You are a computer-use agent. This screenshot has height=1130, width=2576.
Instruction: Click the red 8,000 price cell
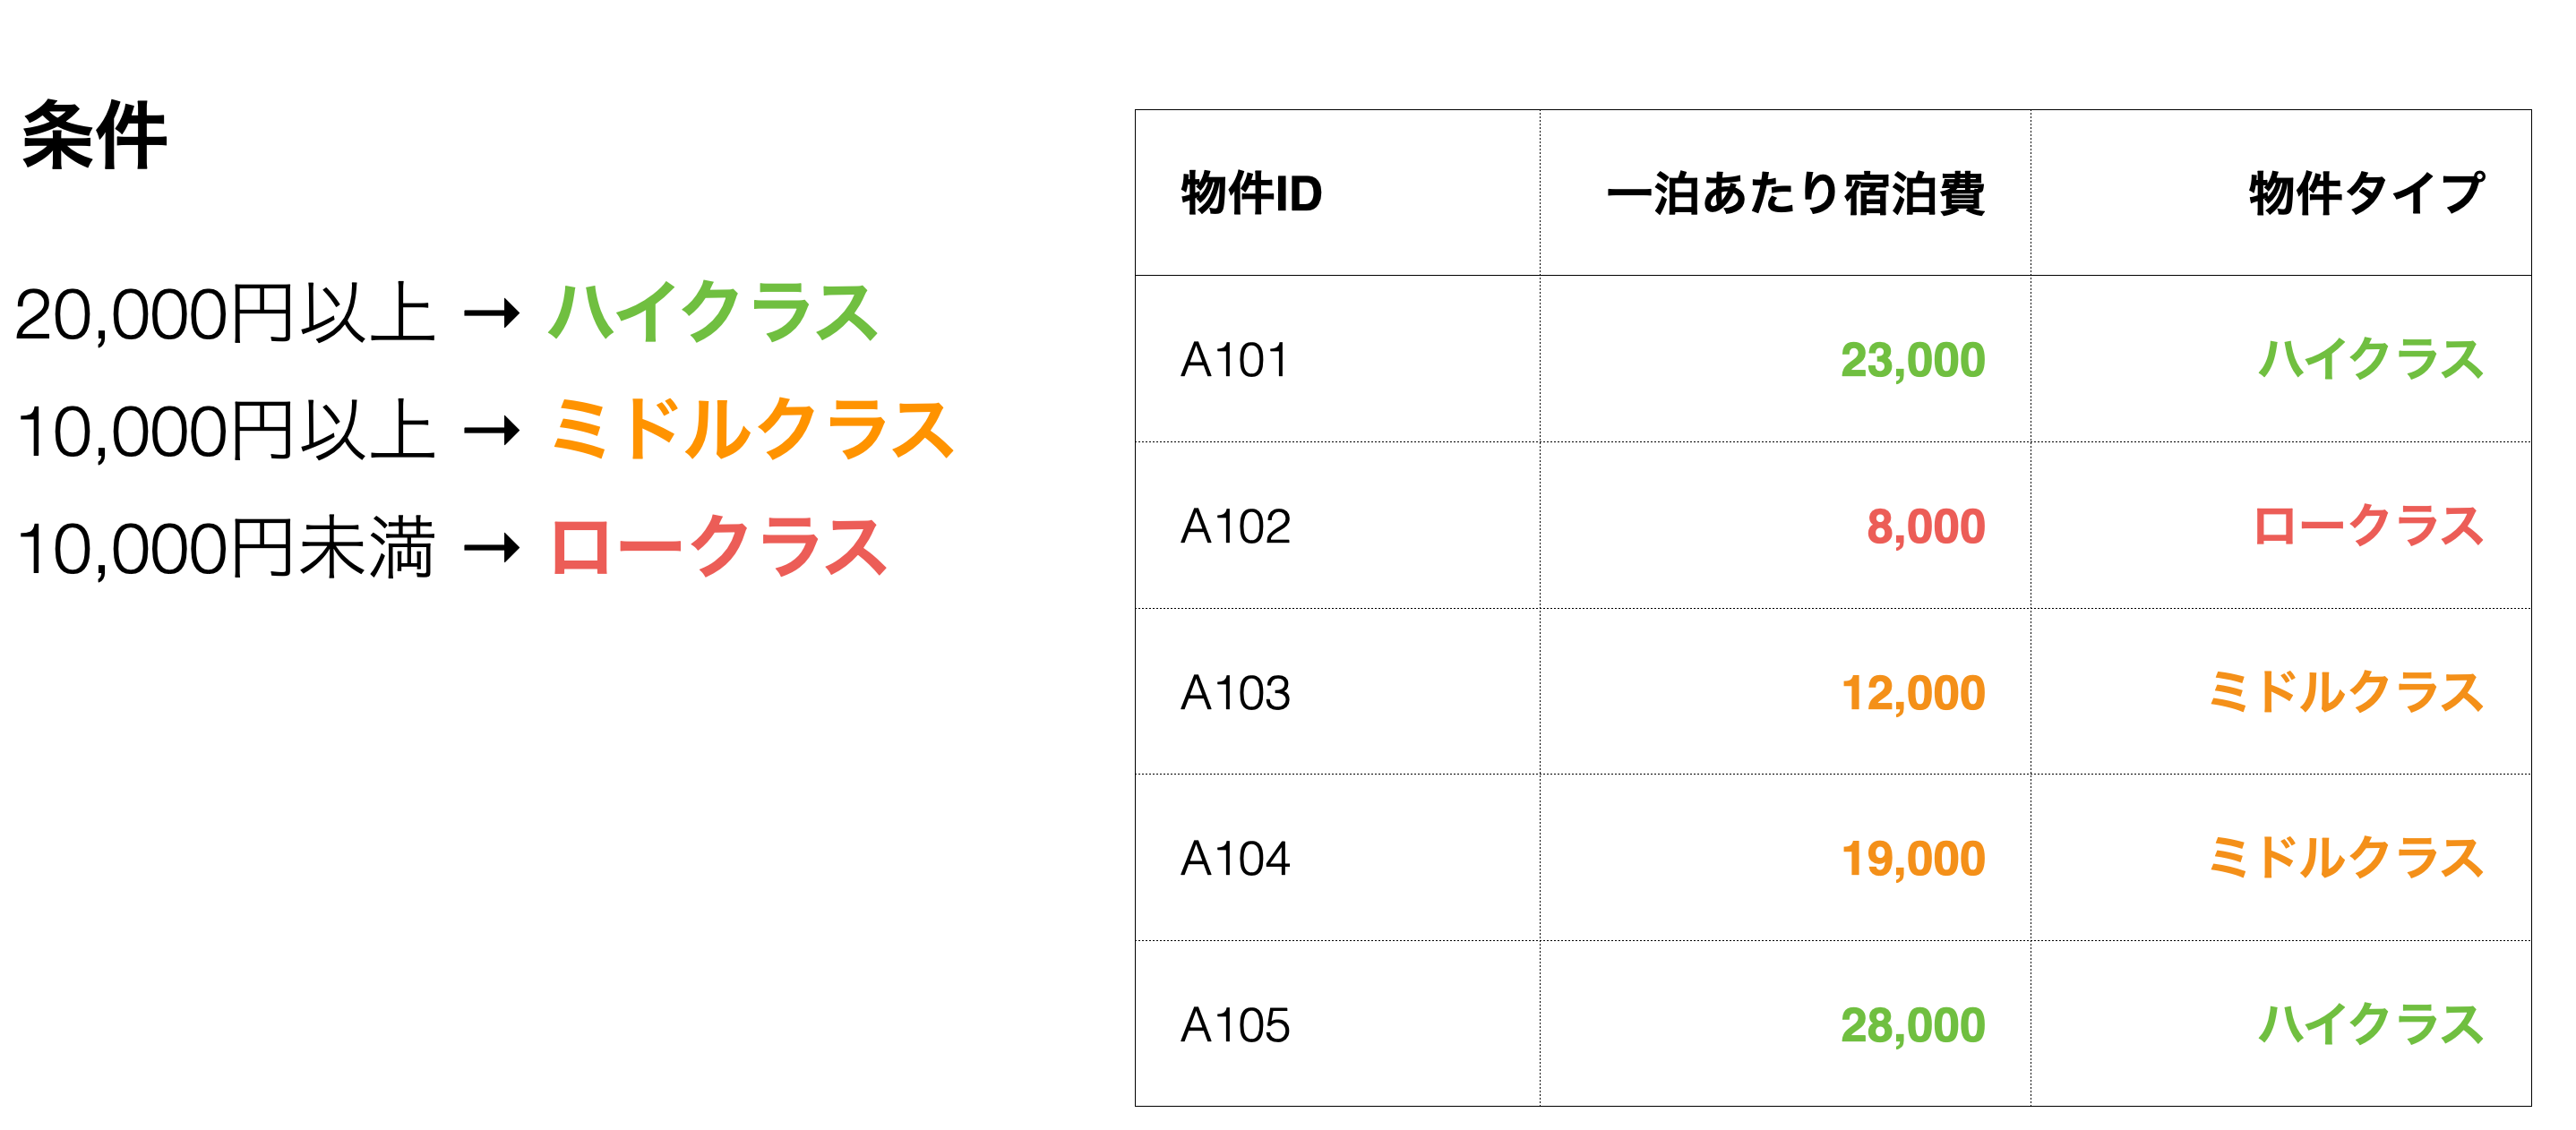1925,527
